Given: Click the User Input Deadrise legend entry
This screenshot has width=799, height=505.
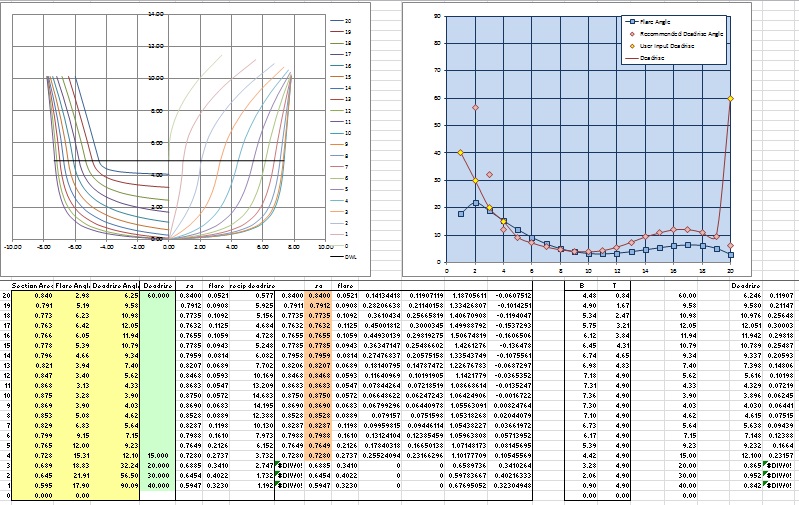Looking at the screenshot, I should (x=666, y=46).
